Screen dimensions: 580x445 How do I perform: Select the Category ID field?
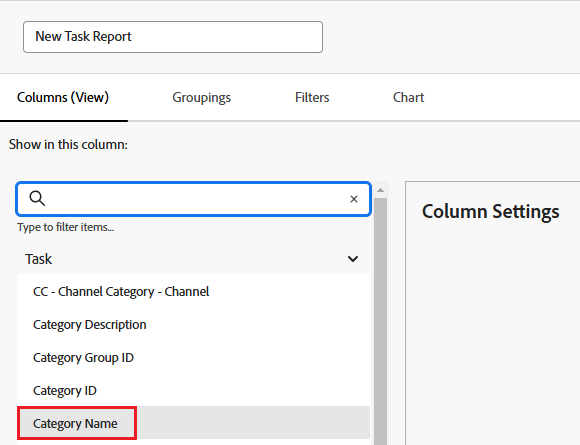point(193,390)
